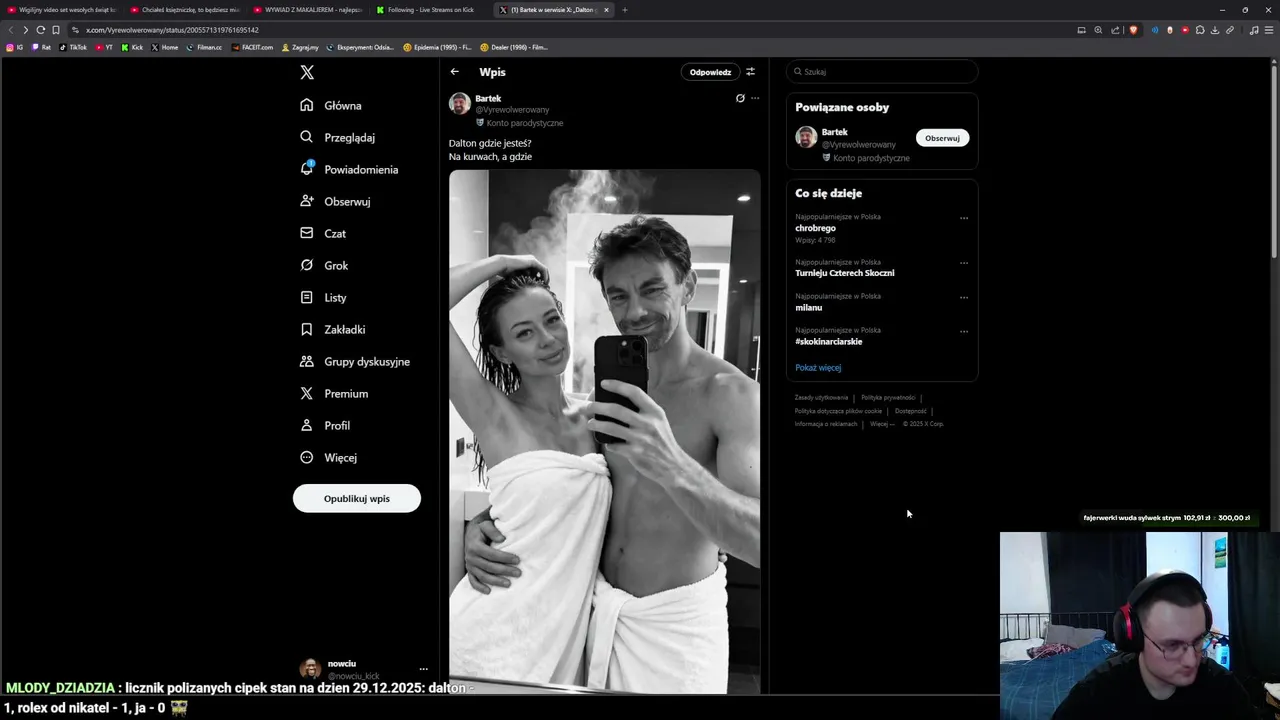Reload the page in the browser toolbar

tap(40, 30)
